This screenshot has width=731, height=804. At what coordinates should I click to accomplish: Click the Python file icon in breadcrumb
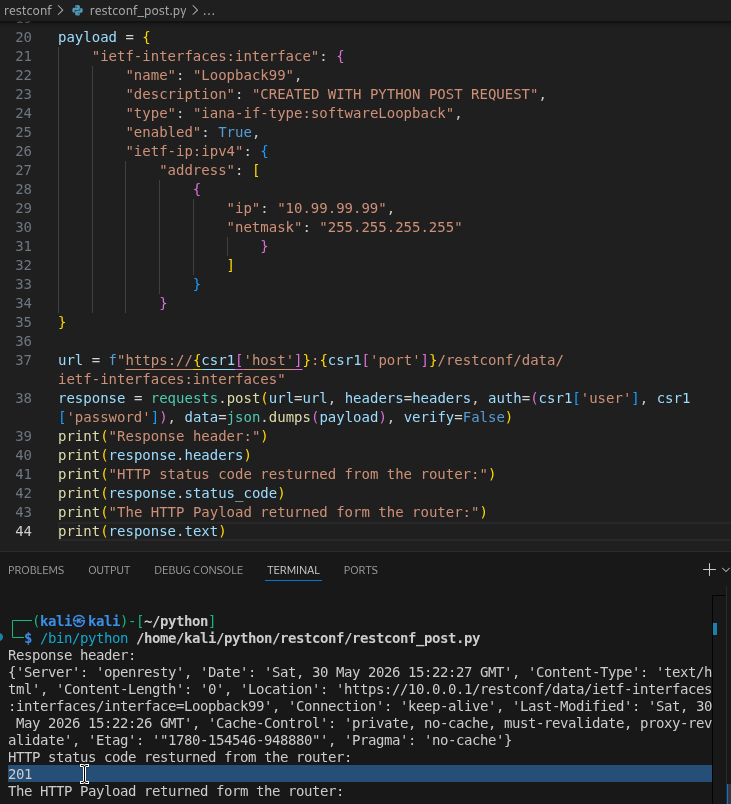77,10
